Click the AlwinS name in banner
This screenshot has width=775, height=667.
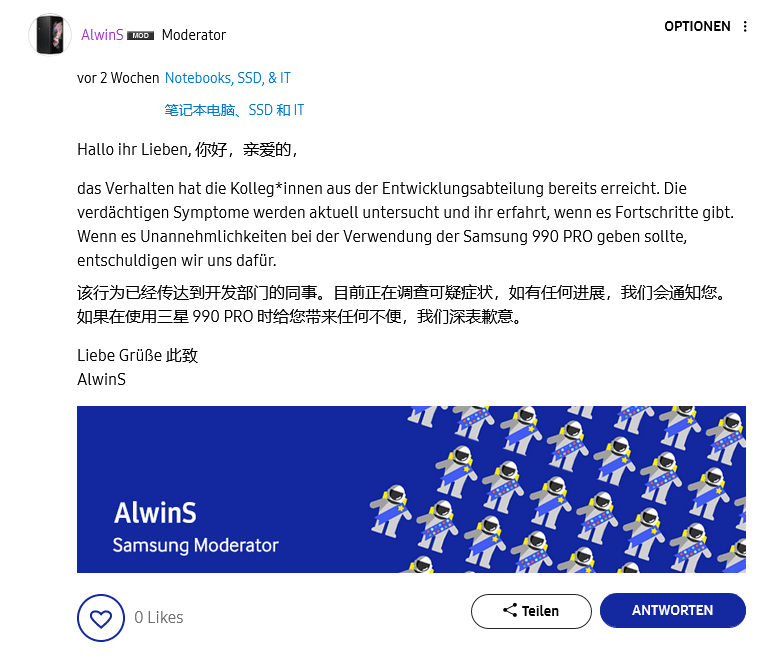[155, 513]
